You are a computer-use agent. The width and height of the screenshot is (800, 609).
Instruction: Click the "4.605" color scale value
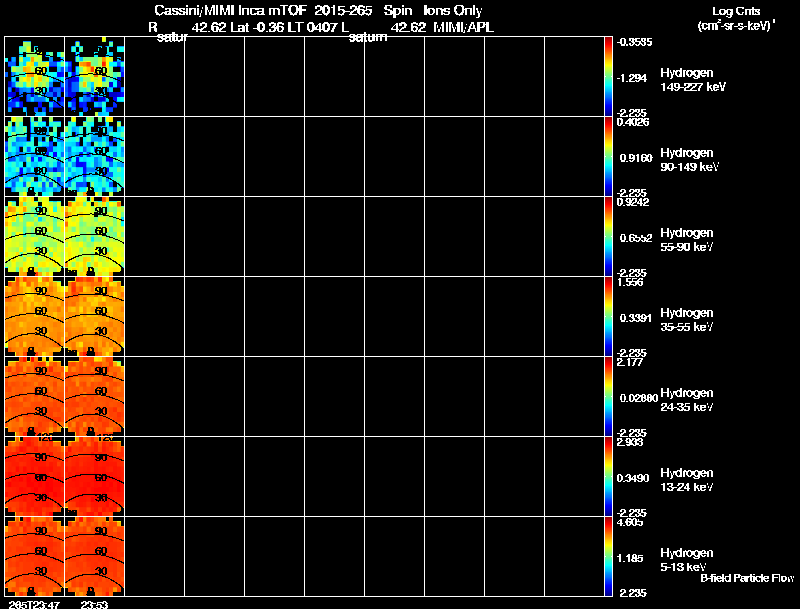pyautogui.click(x=630, y=522)
